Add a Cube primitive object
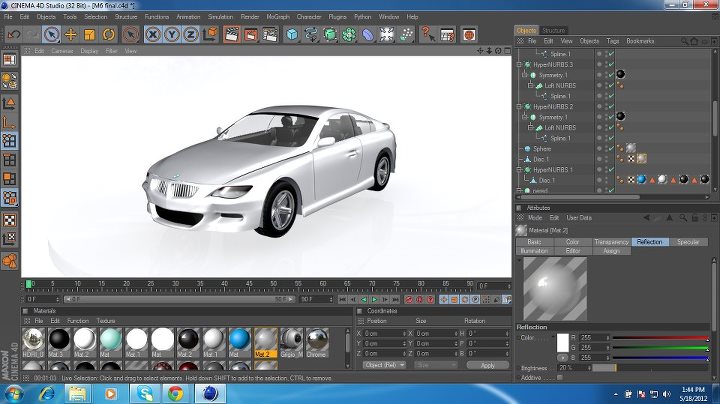The image size is (720, 404). (x=292, y=34)
